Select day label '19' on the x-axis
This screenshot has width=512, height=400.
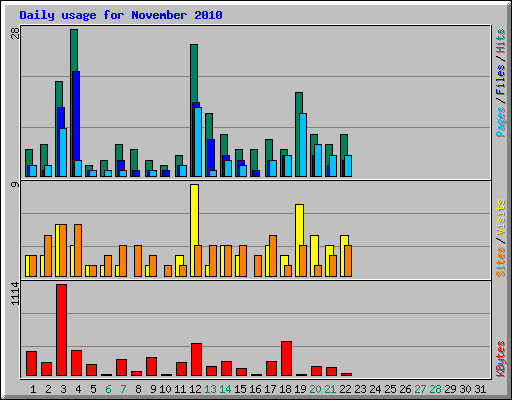[300, 389]
